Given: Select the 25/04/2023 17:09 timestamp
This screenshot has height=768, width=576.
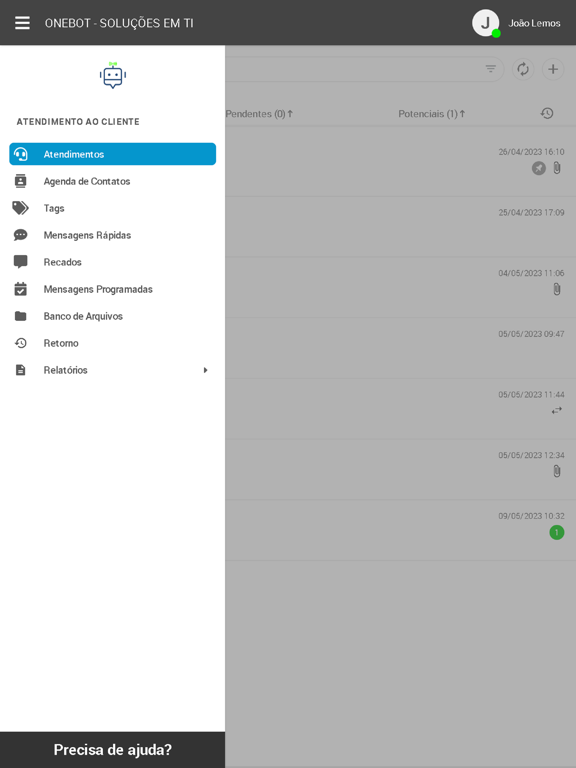Looking at the screenshot, I should point(531,213).
